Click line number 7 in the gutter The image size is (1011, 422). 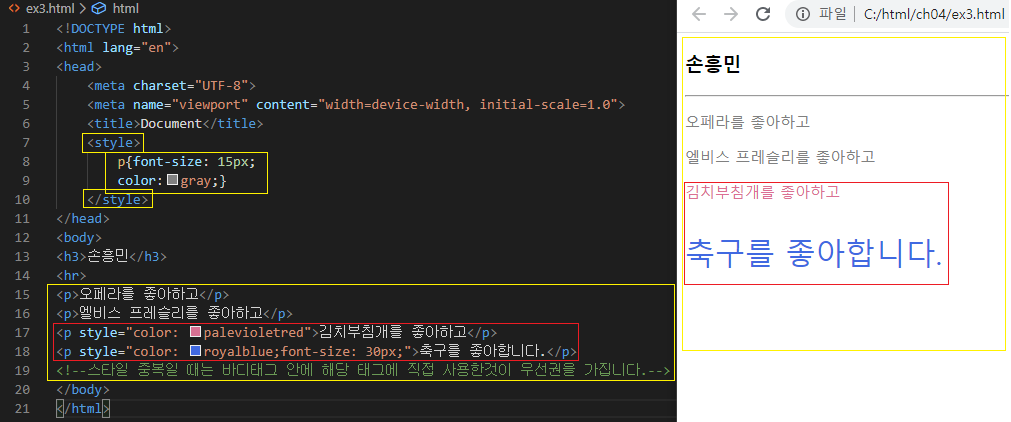point(25,142)
